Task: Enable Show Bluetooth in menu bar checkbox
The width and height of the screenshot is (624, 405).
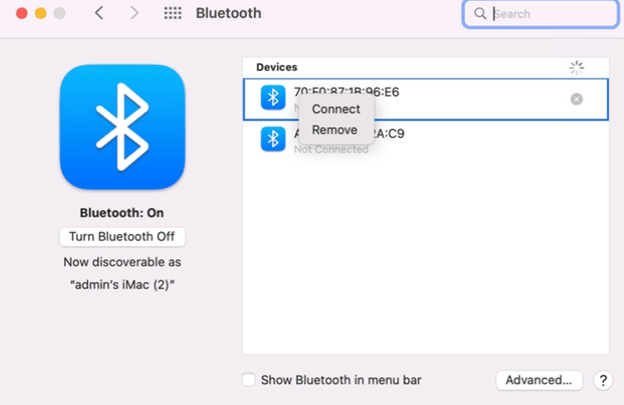Action: pos(249,380)
